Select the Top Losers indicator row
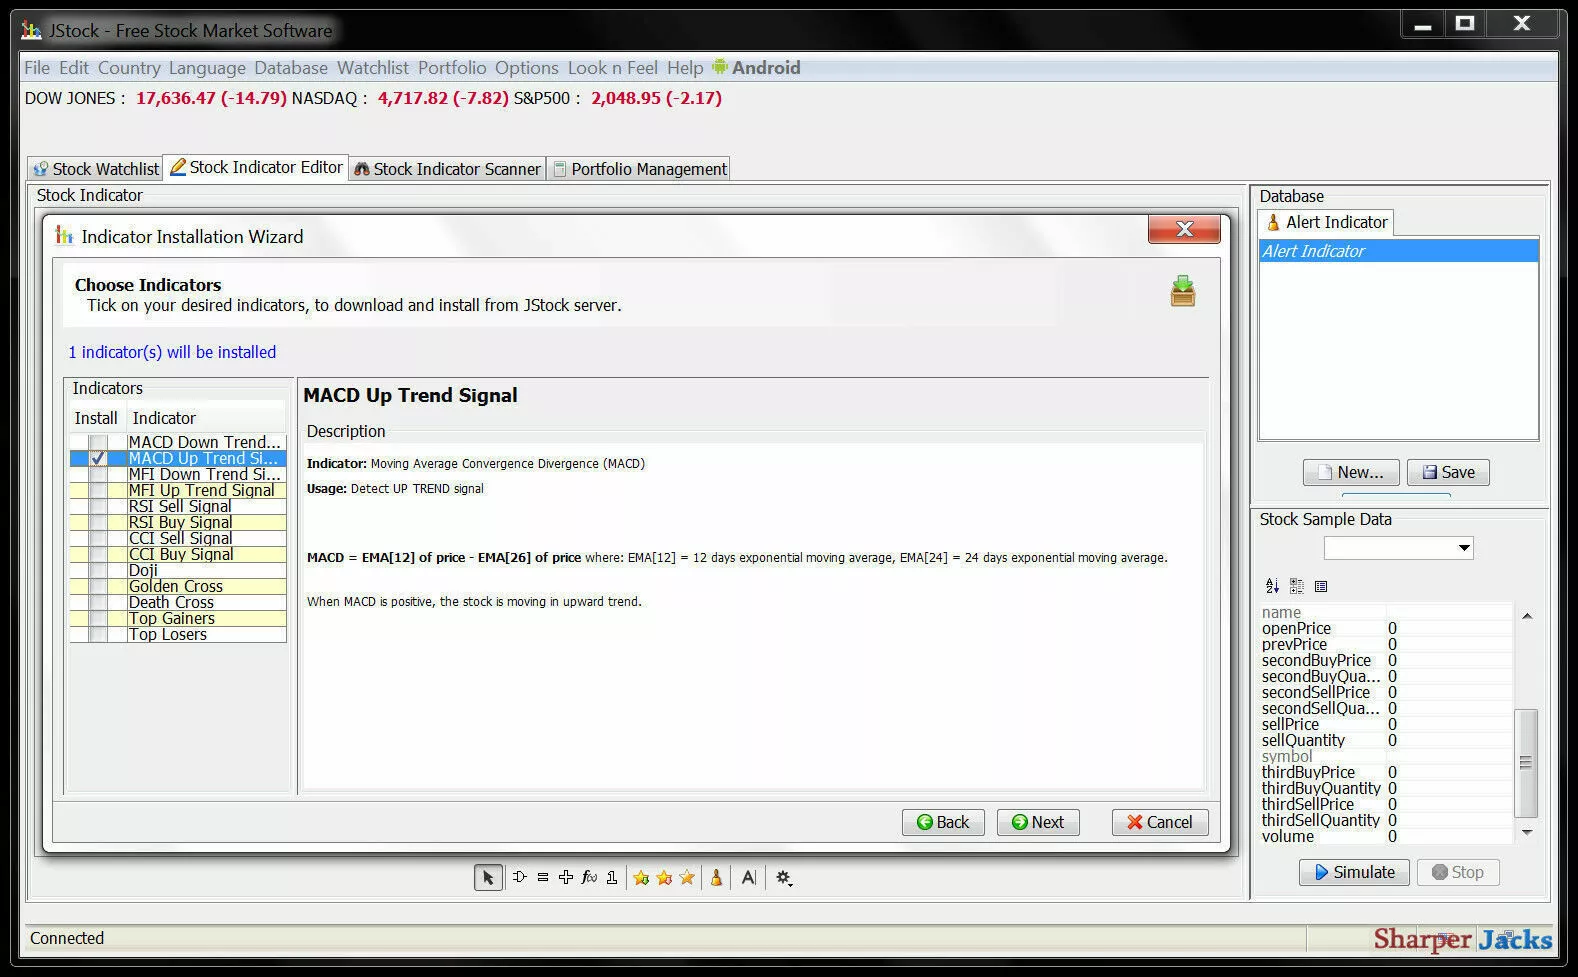This screenshot has width=1578, height=977. point(178,634)
